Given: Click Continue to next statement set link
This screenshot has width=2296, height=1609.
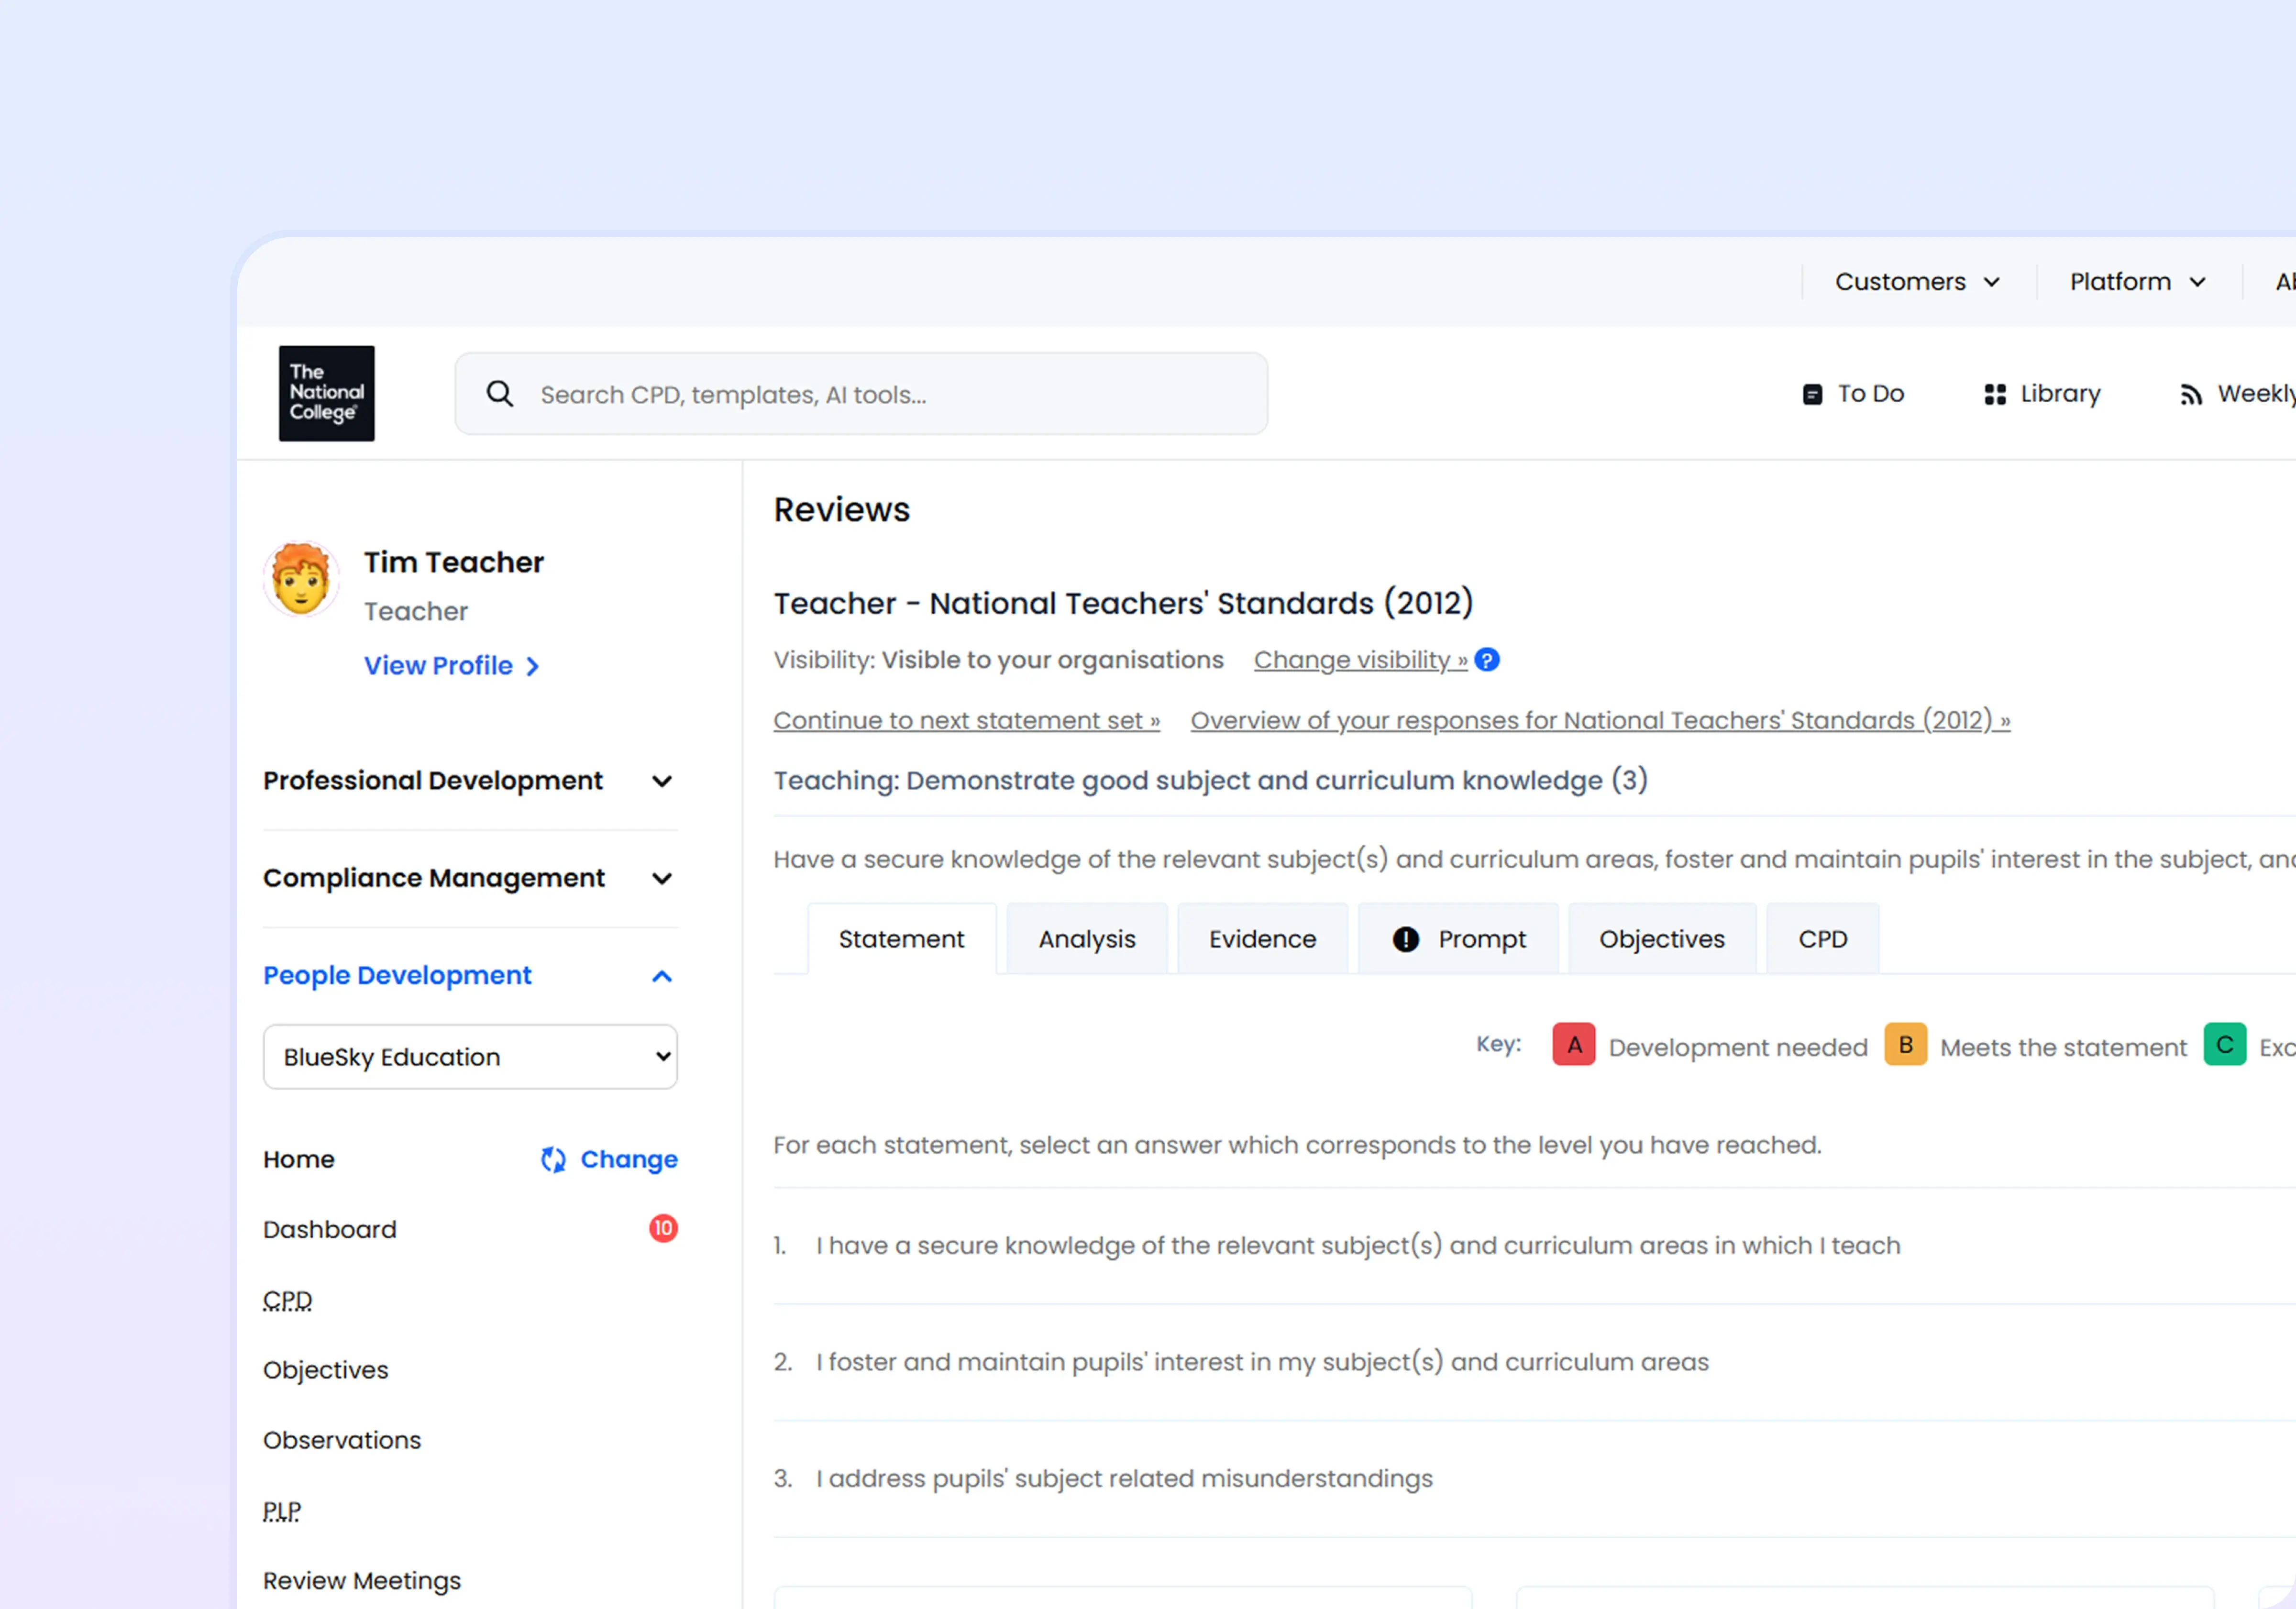Looking at the screenshot, I should 966,720.
